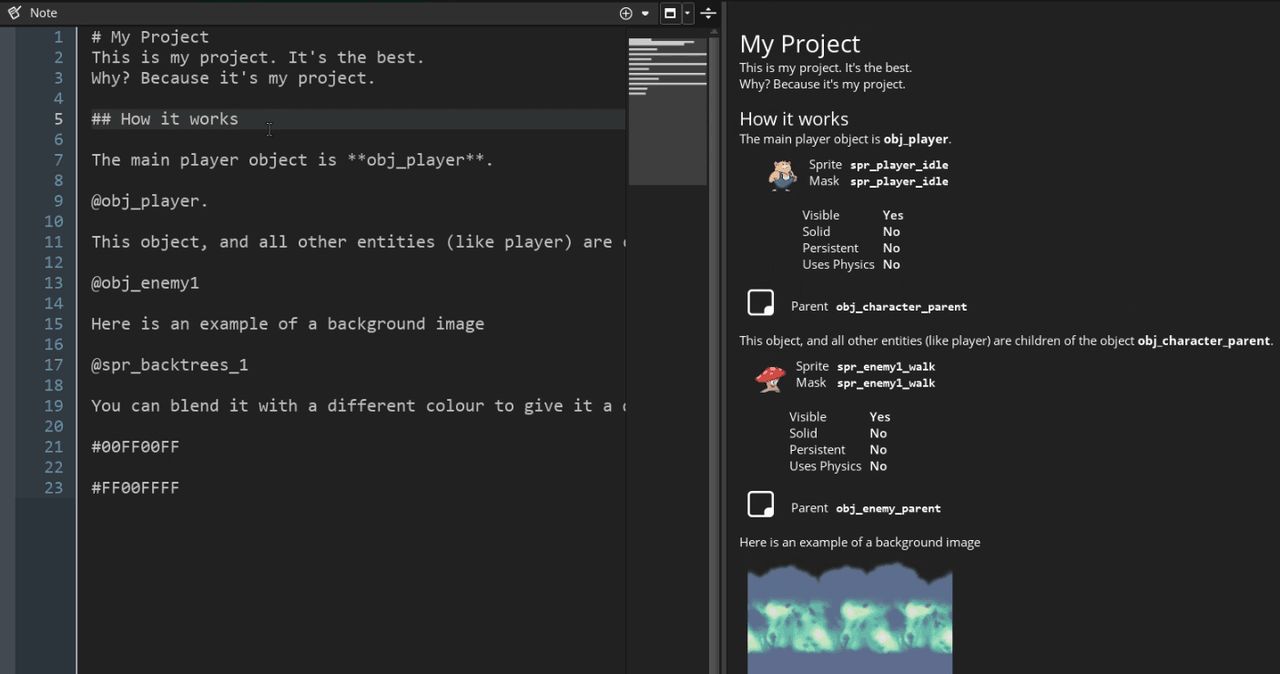Open the obj_character_parent parent link
Screen dimensions: 1280x674
(x=901, y=307)
